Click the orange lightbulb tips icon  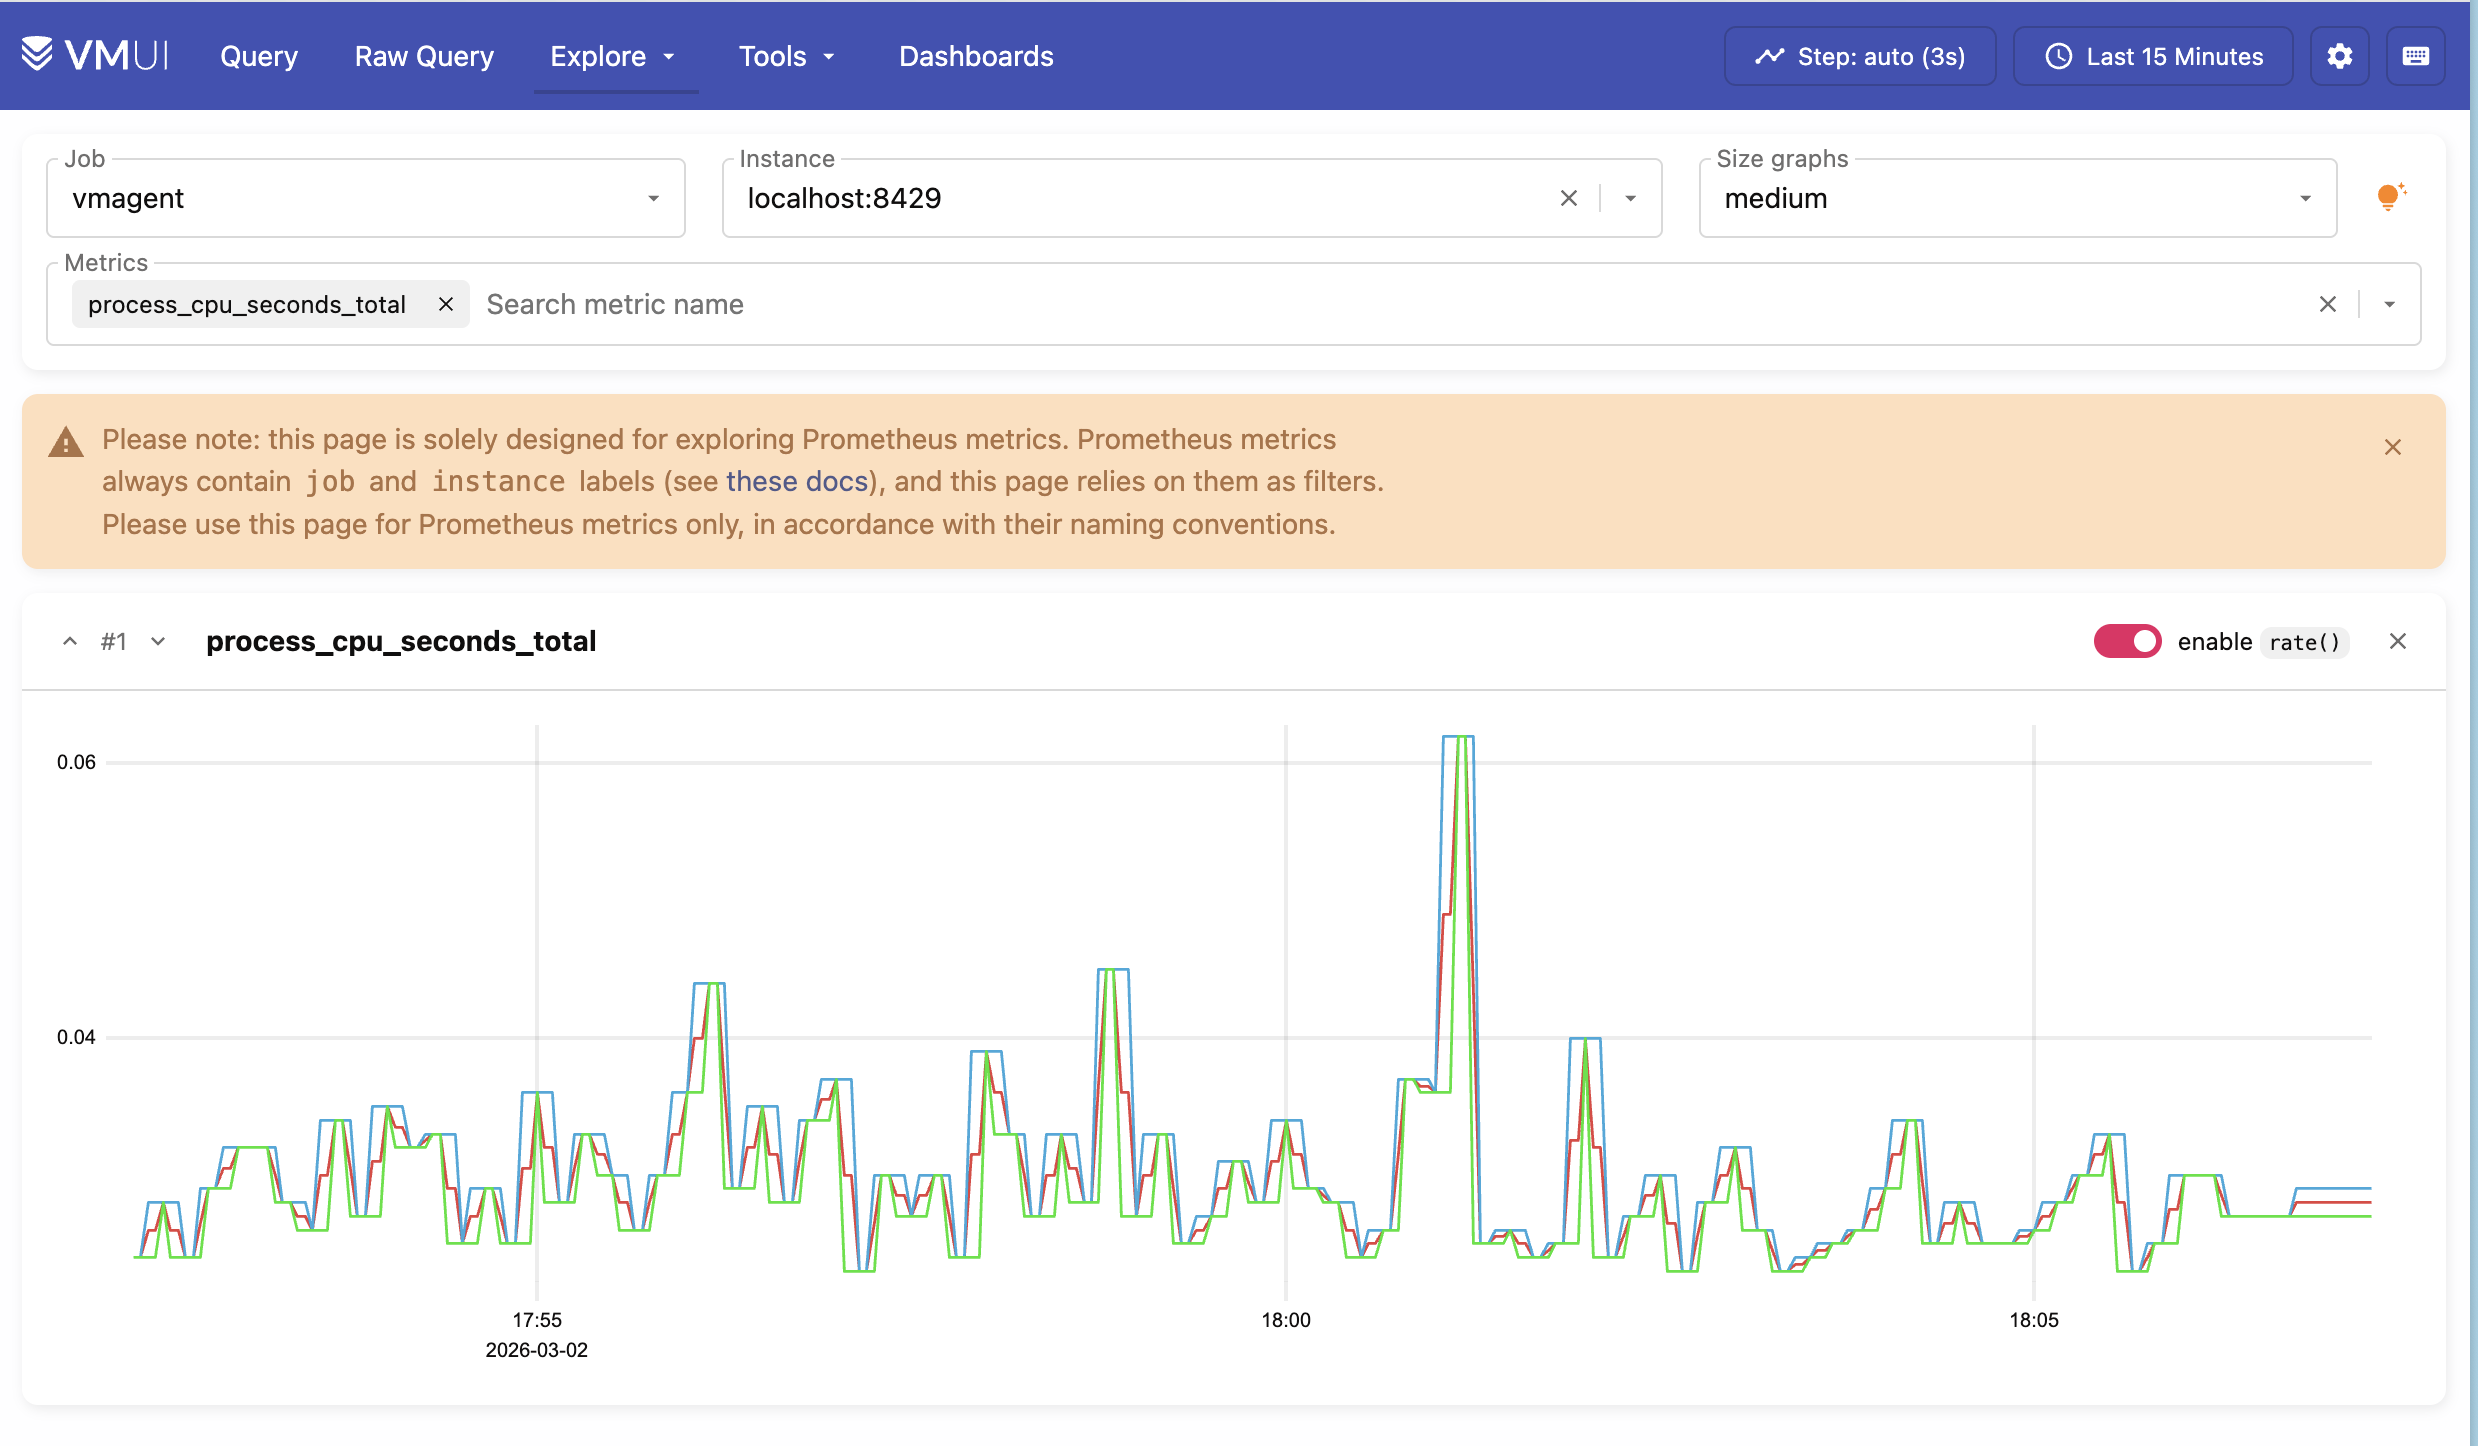(x=2391, y=197)
